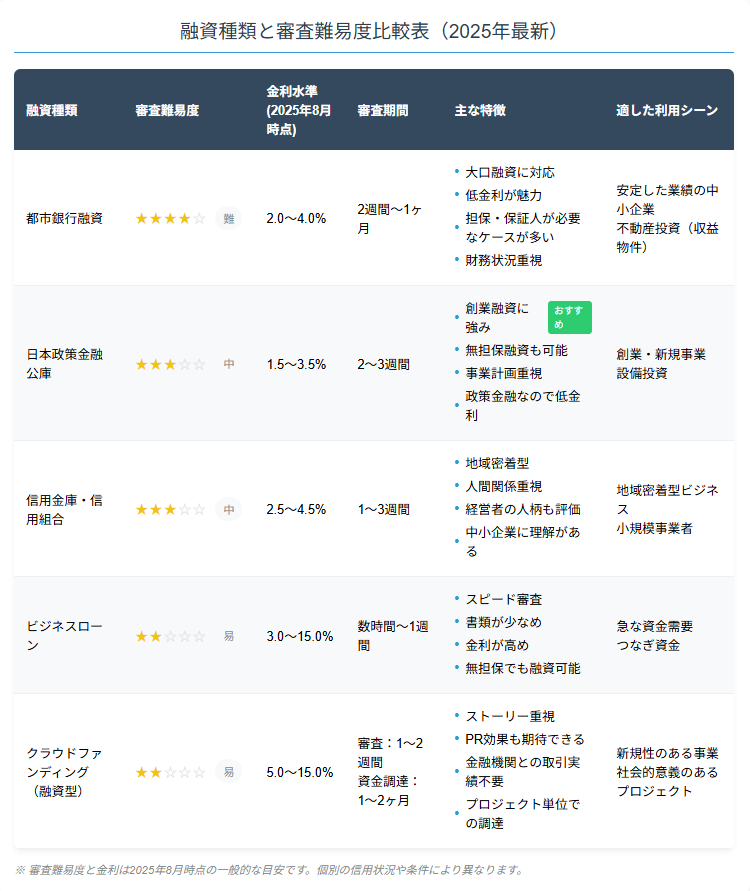Select the 2.0〜4.0% interest rate cell

296,218
